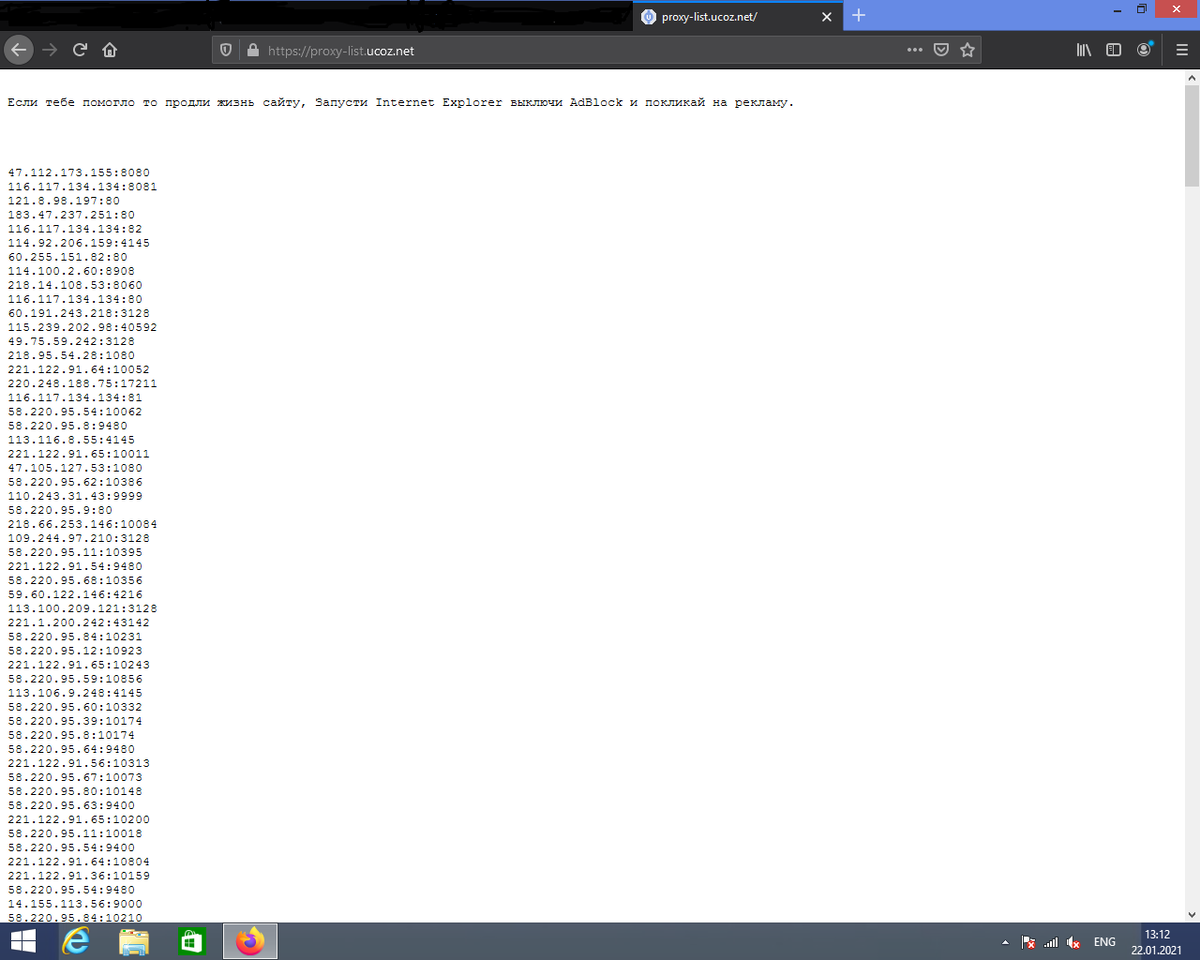Close the proxy-list.ucoz.net tab
The image size is (1200, 960).
tap(826, 17)
